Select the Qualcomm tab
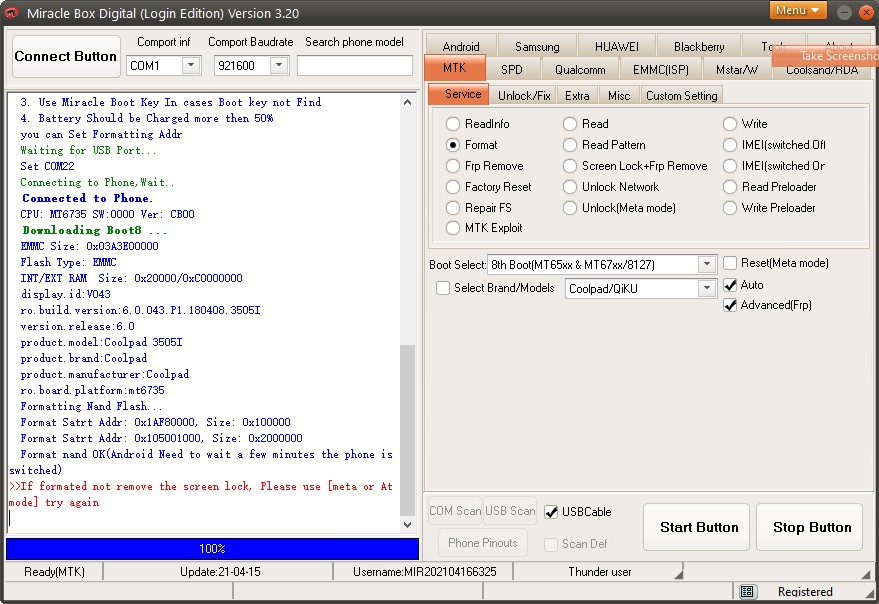The width and height of the screenshot is (879, 604). (x=580, y=70)
